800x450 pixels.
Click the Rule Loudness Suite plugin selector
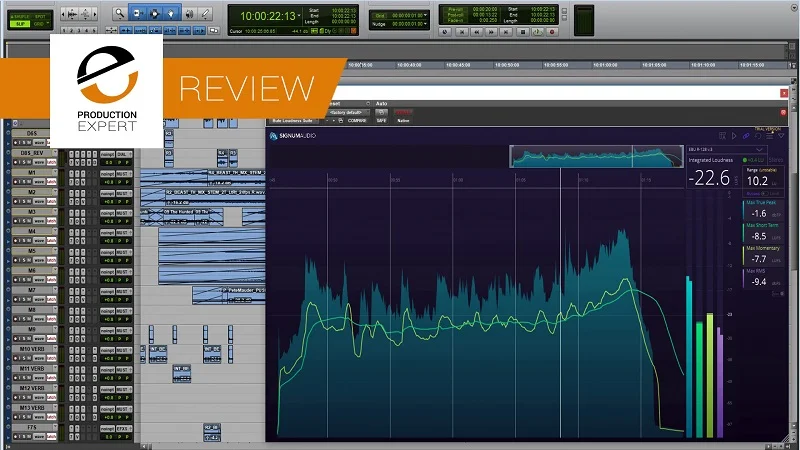(x=292, y=120)
